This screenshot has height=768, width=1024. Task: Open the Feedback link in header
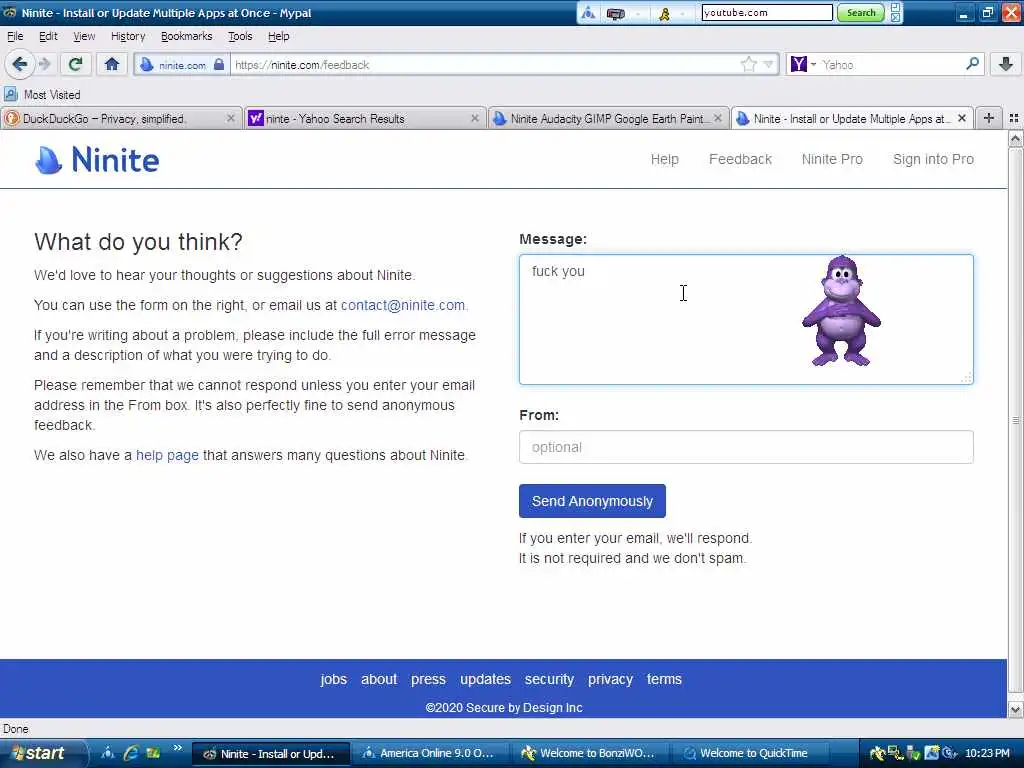(x=740, y=159)
